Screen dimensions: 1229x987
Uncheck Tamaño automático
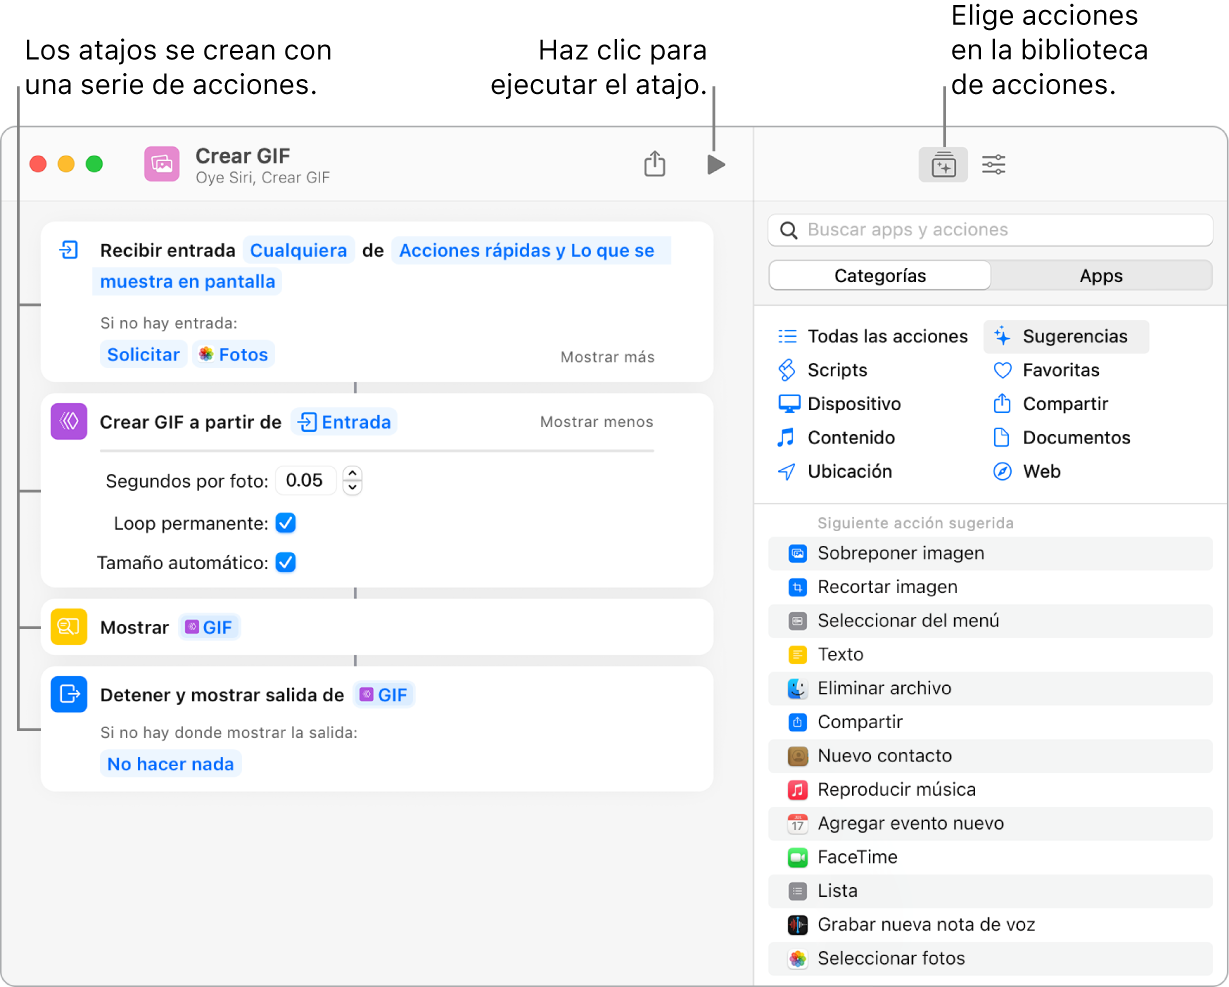tap(285, 562)
